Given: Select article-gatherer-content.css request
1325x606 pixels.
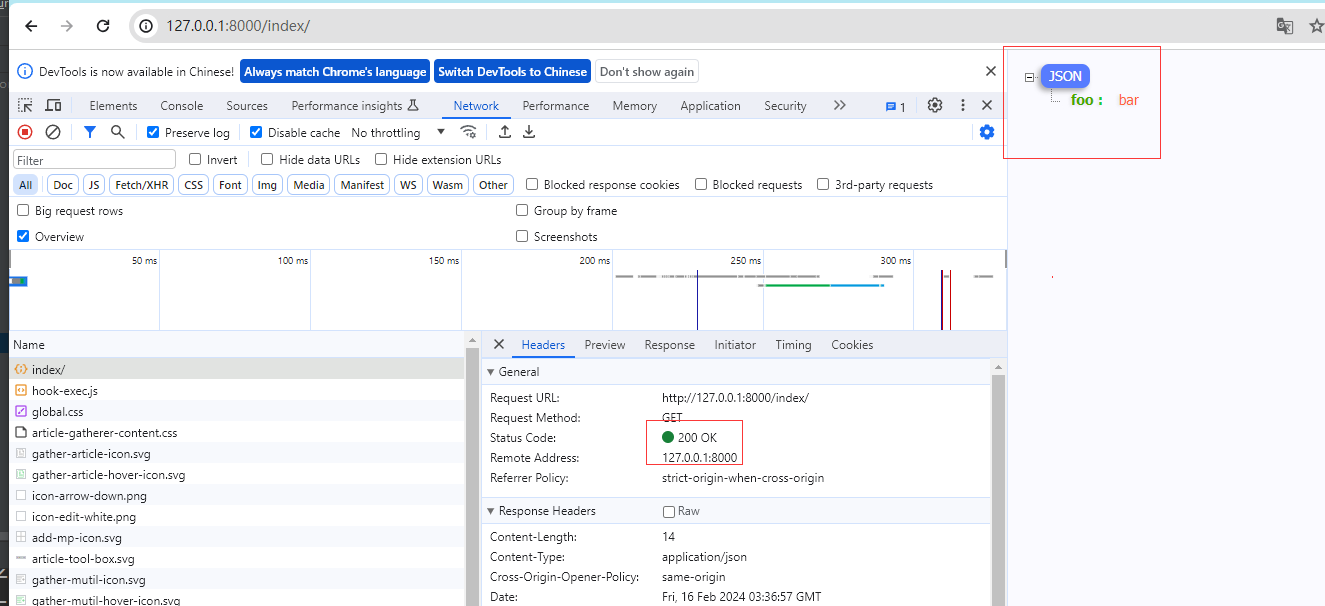Looking at the screenshot, I should coord(237,432).
